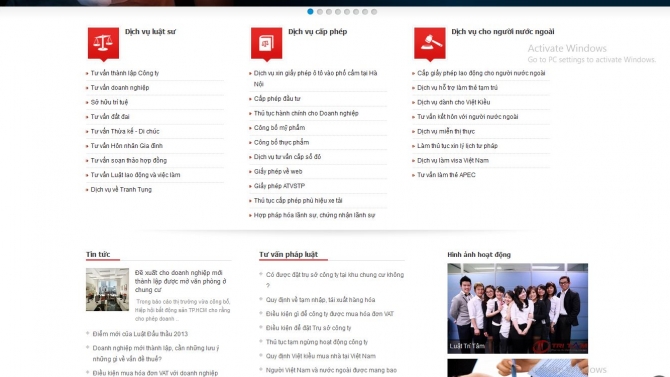Image resolution: width=670 pixels, height=377 pixels.
Task: Open Tư vấn đất đai link
Action: (x=110, y=117)
